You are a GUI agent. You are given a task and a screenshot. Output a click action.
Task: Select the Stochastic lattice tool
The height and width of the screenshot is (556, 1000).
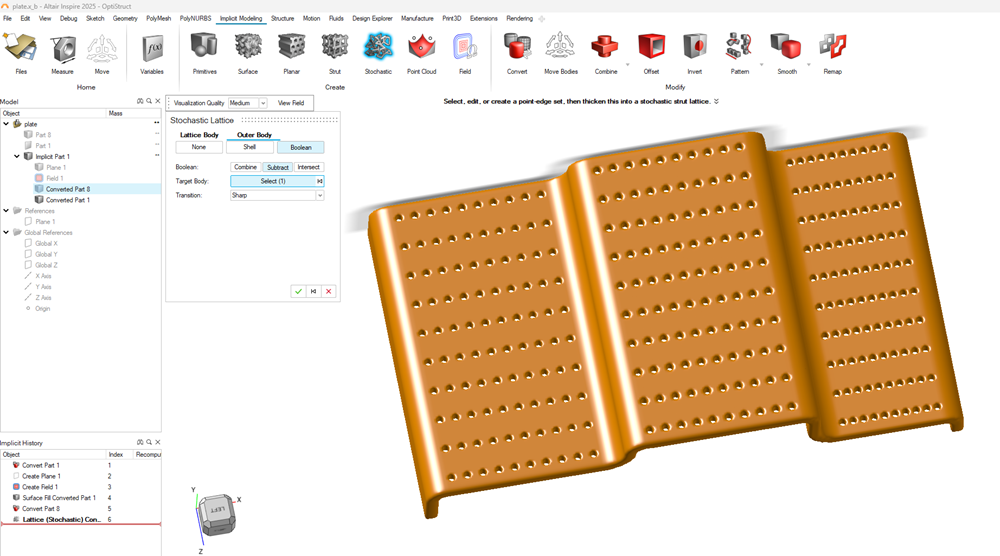(x=378, y=52)
